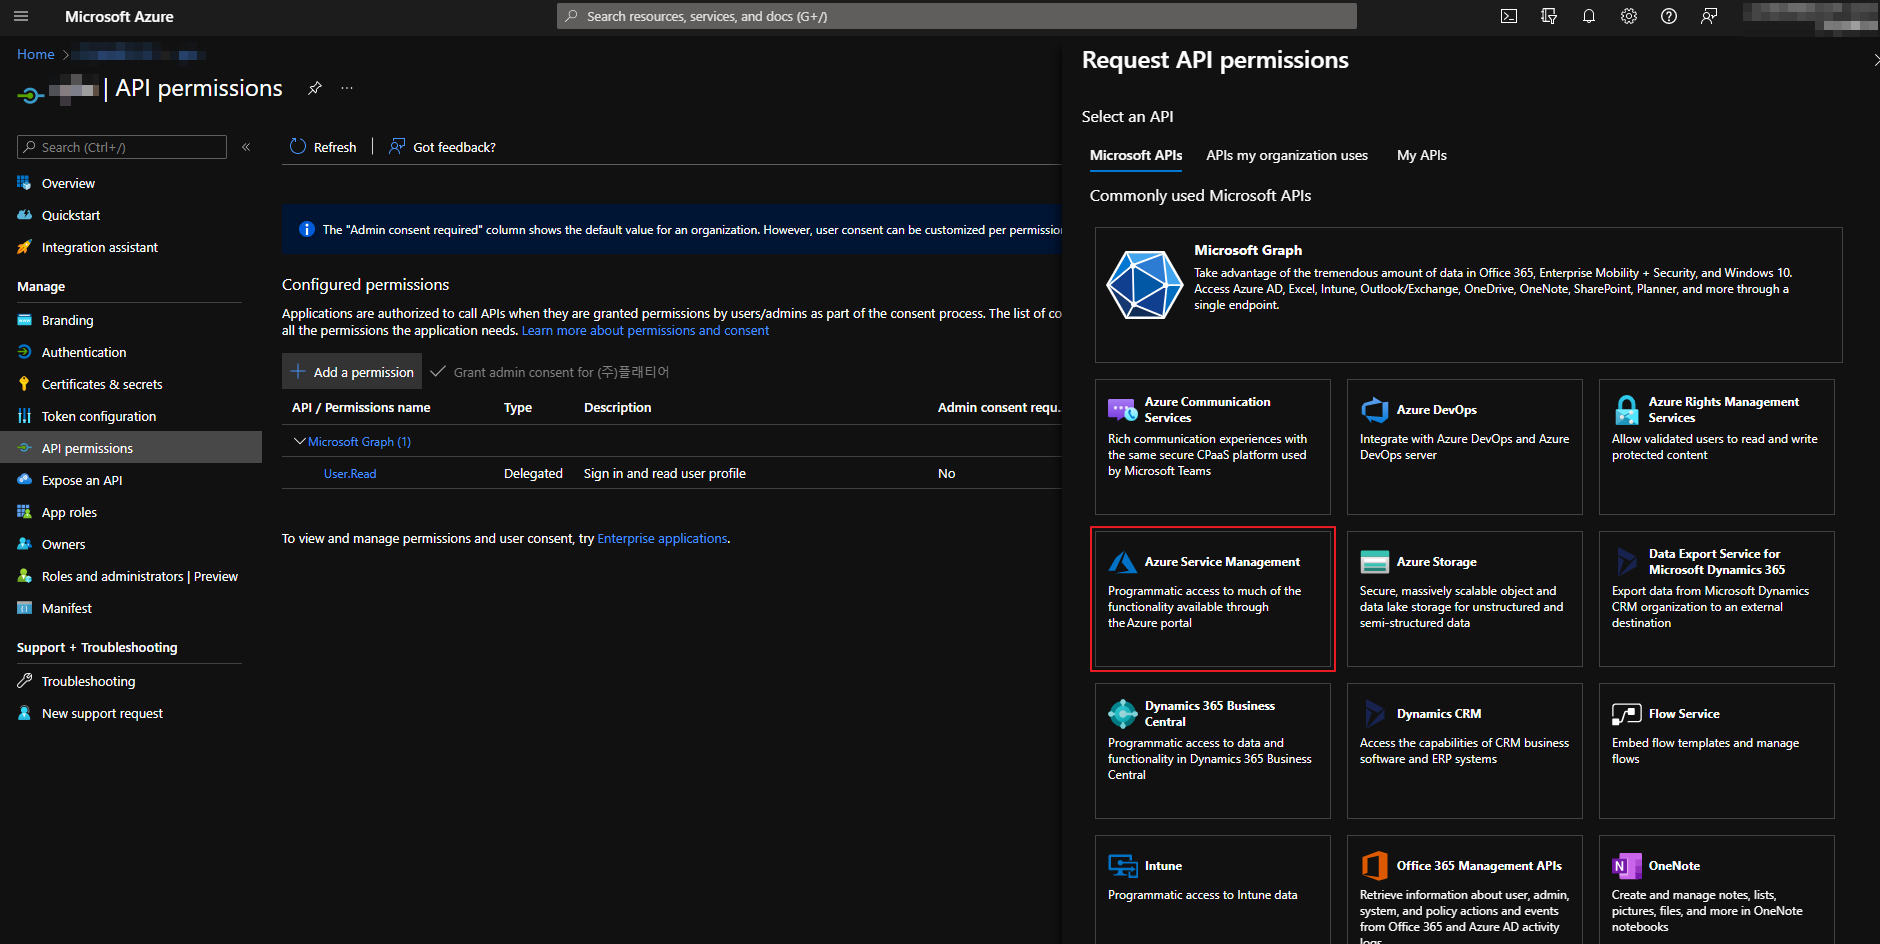Open the more options ellipsis menu
The image size is (1880, 944).
[347, 88]
